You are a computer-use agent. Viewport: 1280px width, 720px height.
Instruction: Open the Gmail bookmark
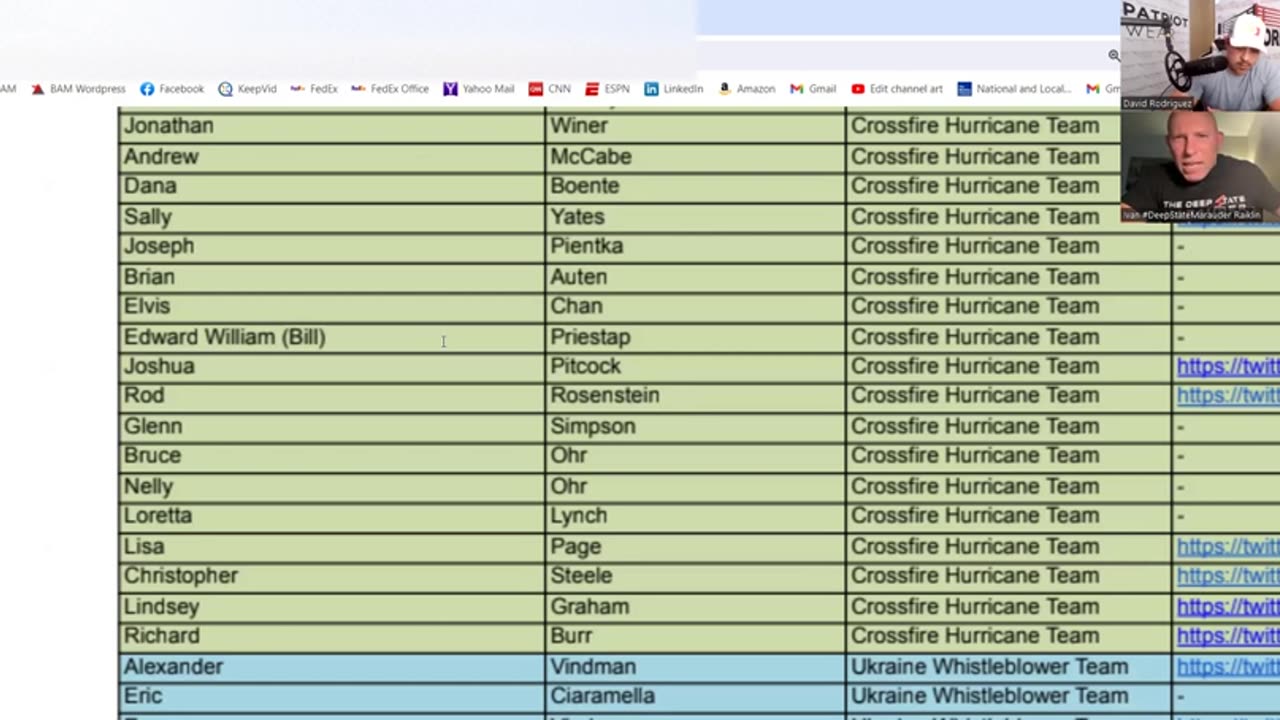coord(813,89)
